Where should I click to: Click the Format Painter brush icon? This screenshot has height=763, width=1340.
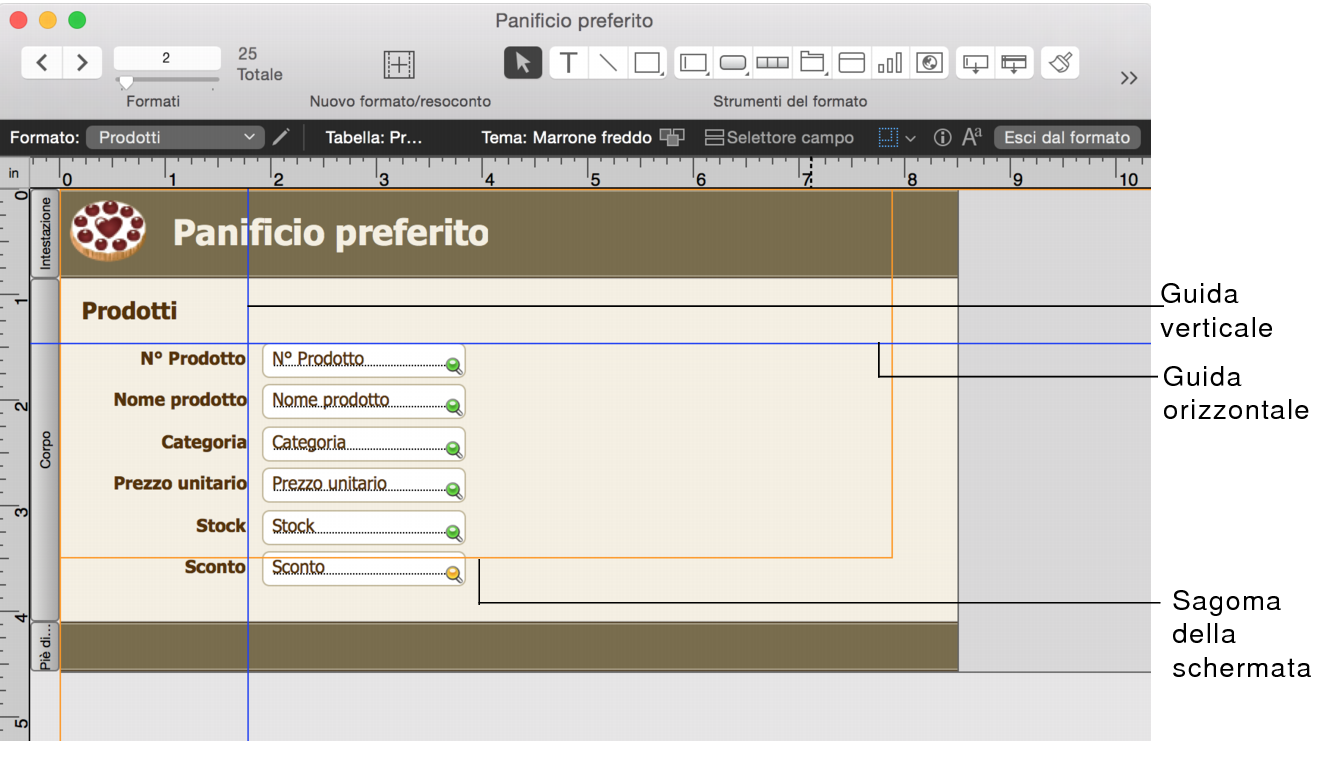click(1060, 63)
